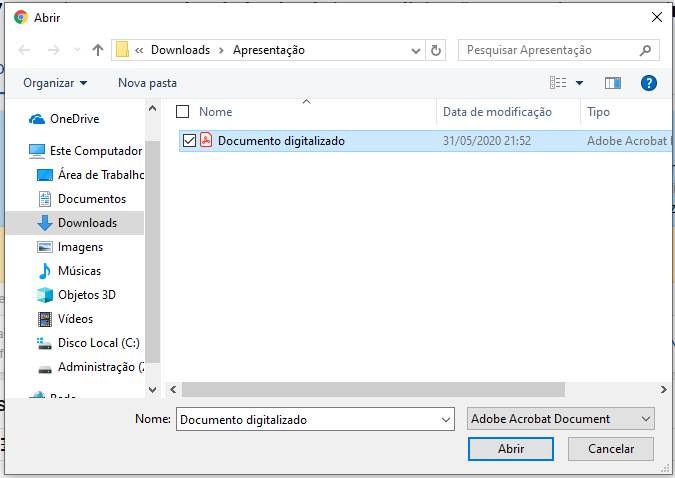Open Disco Local (C:) drive
Viewport: 675px width, 478px height.
coord(99,343)
